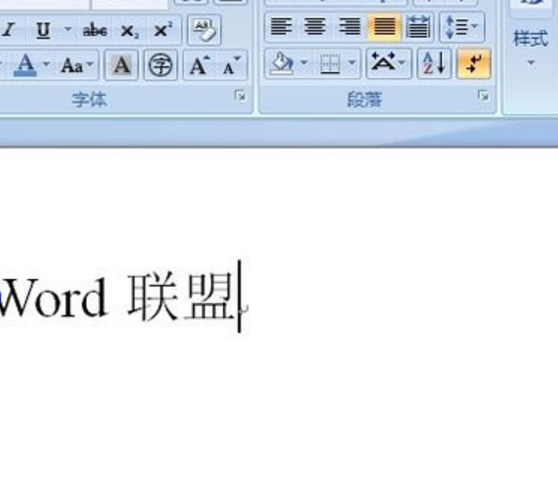This screenshot has width=558, height=497.
Task: Open underline style dropdown arrow
Action: (68, 30)
